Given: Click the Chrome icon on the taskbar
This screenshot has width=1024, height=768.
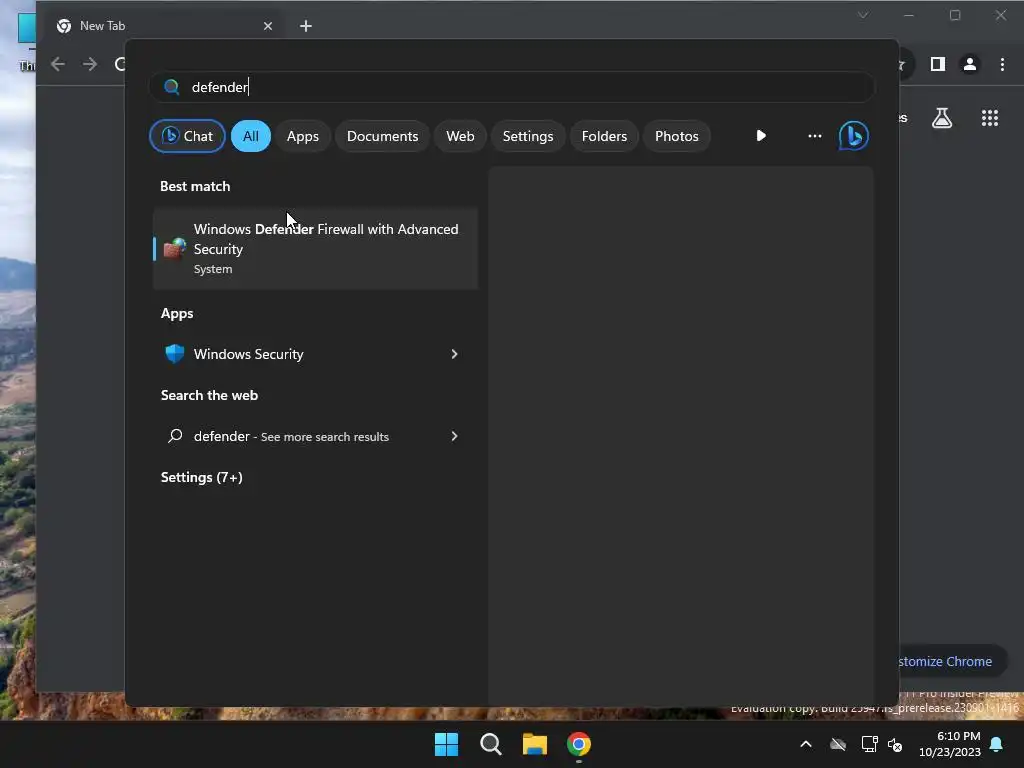Looking at the screenshot, I should [x=579, y=744].
